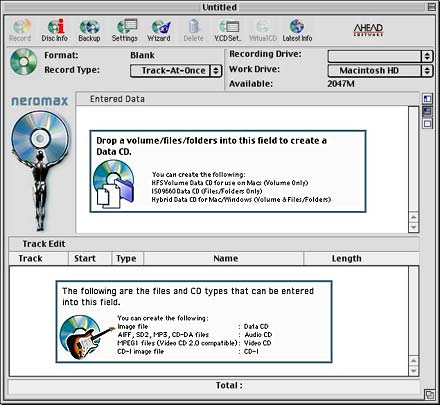Click the VirtualCD toolbar icon
The width and height of the screenshot is (440, 405).
coord(263,30)
